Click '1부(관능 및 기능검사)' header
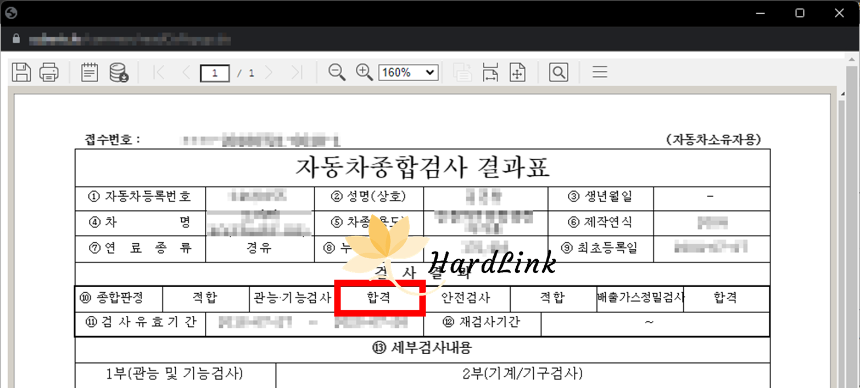Screen dimensions: 860x388 tap(175, 375)
